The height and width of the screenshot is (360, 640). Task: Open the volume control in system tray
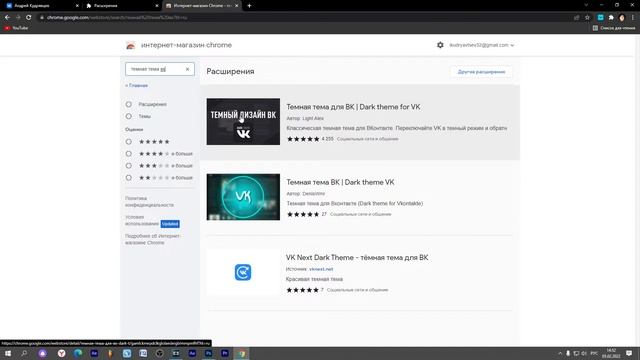(584, 353)
